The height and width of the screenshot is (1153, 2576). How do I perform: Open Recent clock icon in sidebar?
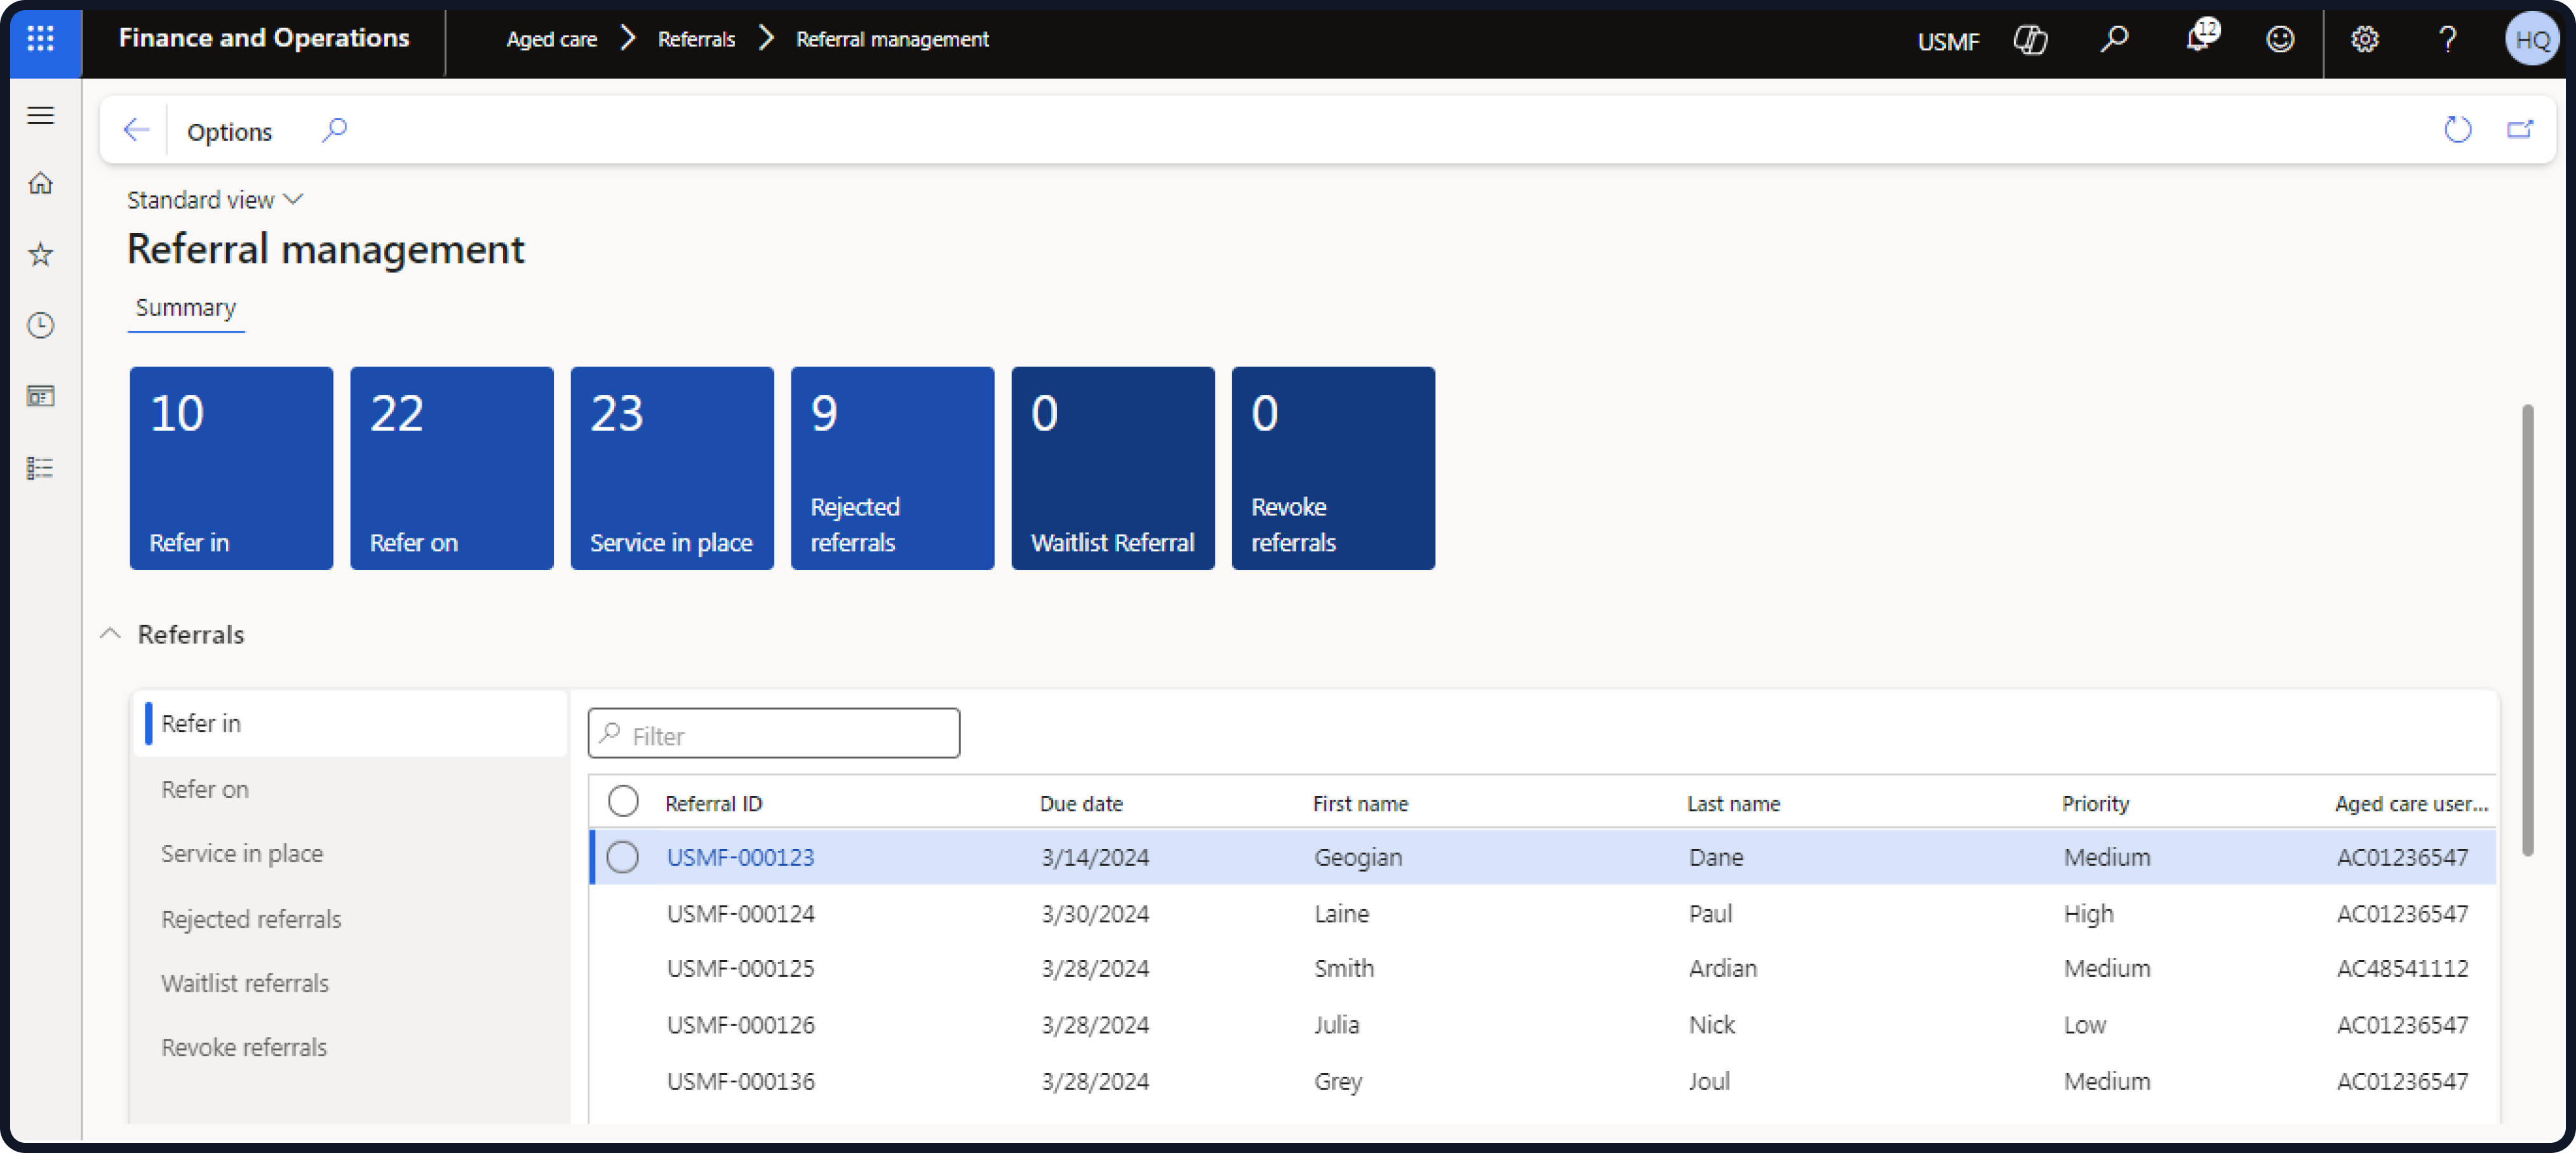41,326
